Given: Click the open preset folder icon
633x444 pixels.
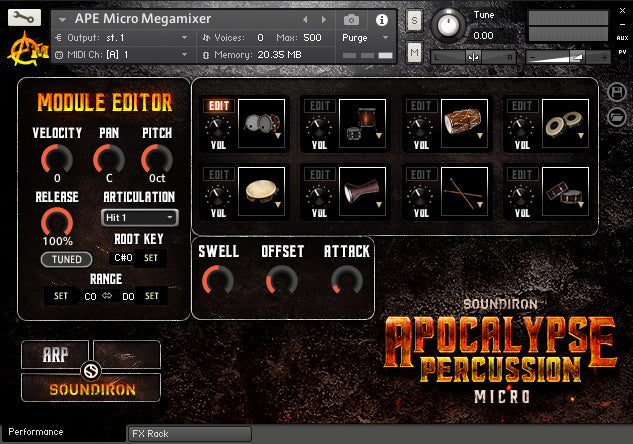Looking at the screenshot, I should pyautogui.click(x=616, y=116).
